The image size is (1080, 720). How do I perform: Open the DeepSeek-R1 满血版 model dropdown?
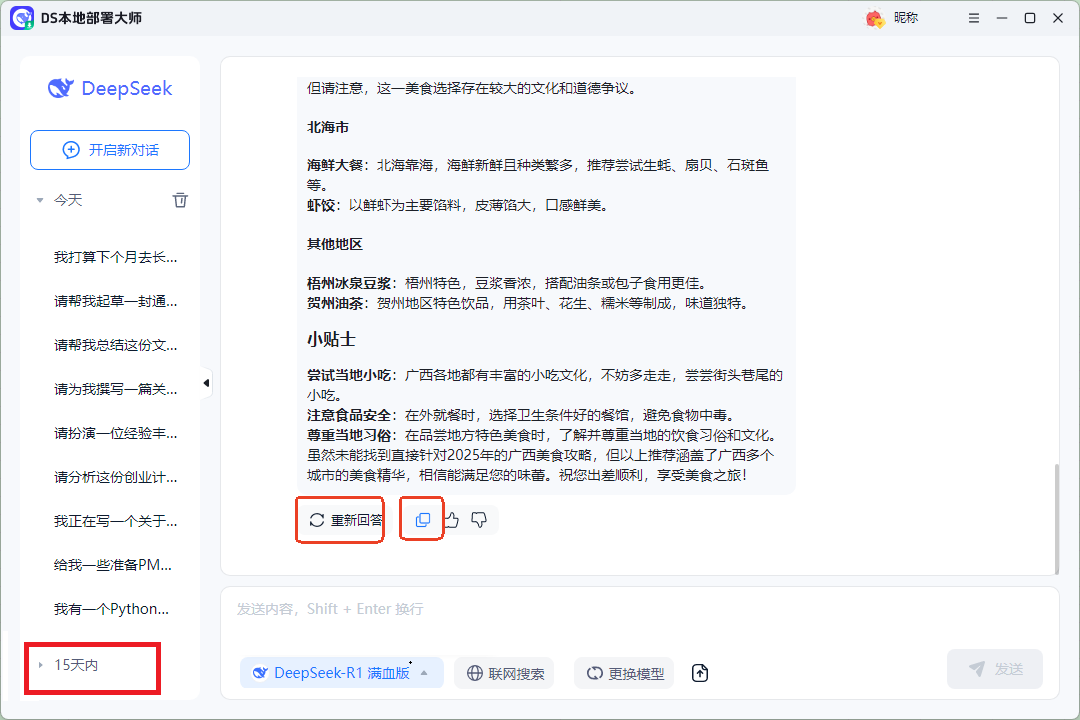click(x=342, y=673)
